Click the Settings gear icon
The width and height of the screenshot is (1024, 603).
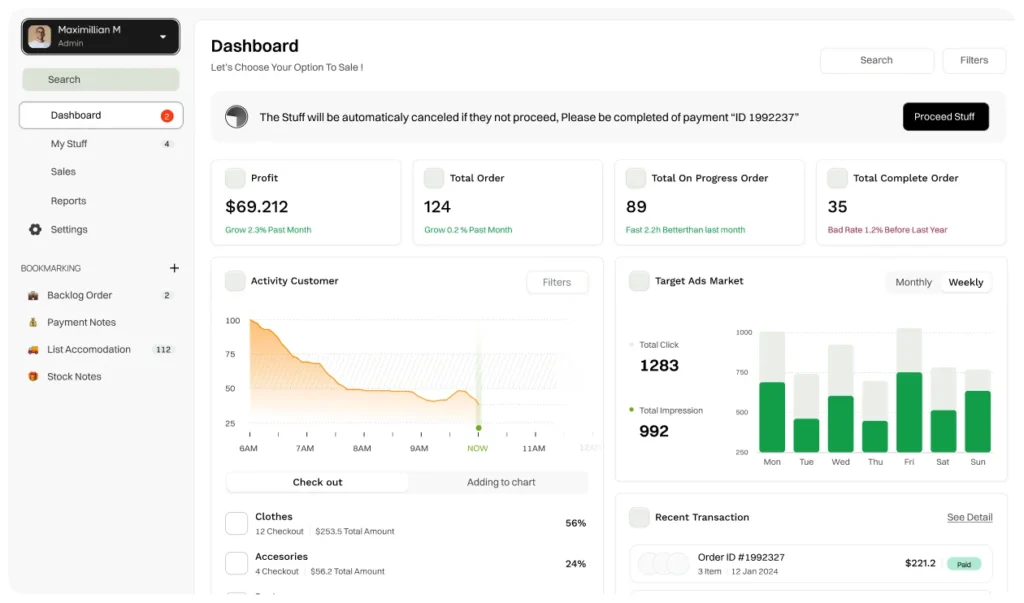click(35, 230)
